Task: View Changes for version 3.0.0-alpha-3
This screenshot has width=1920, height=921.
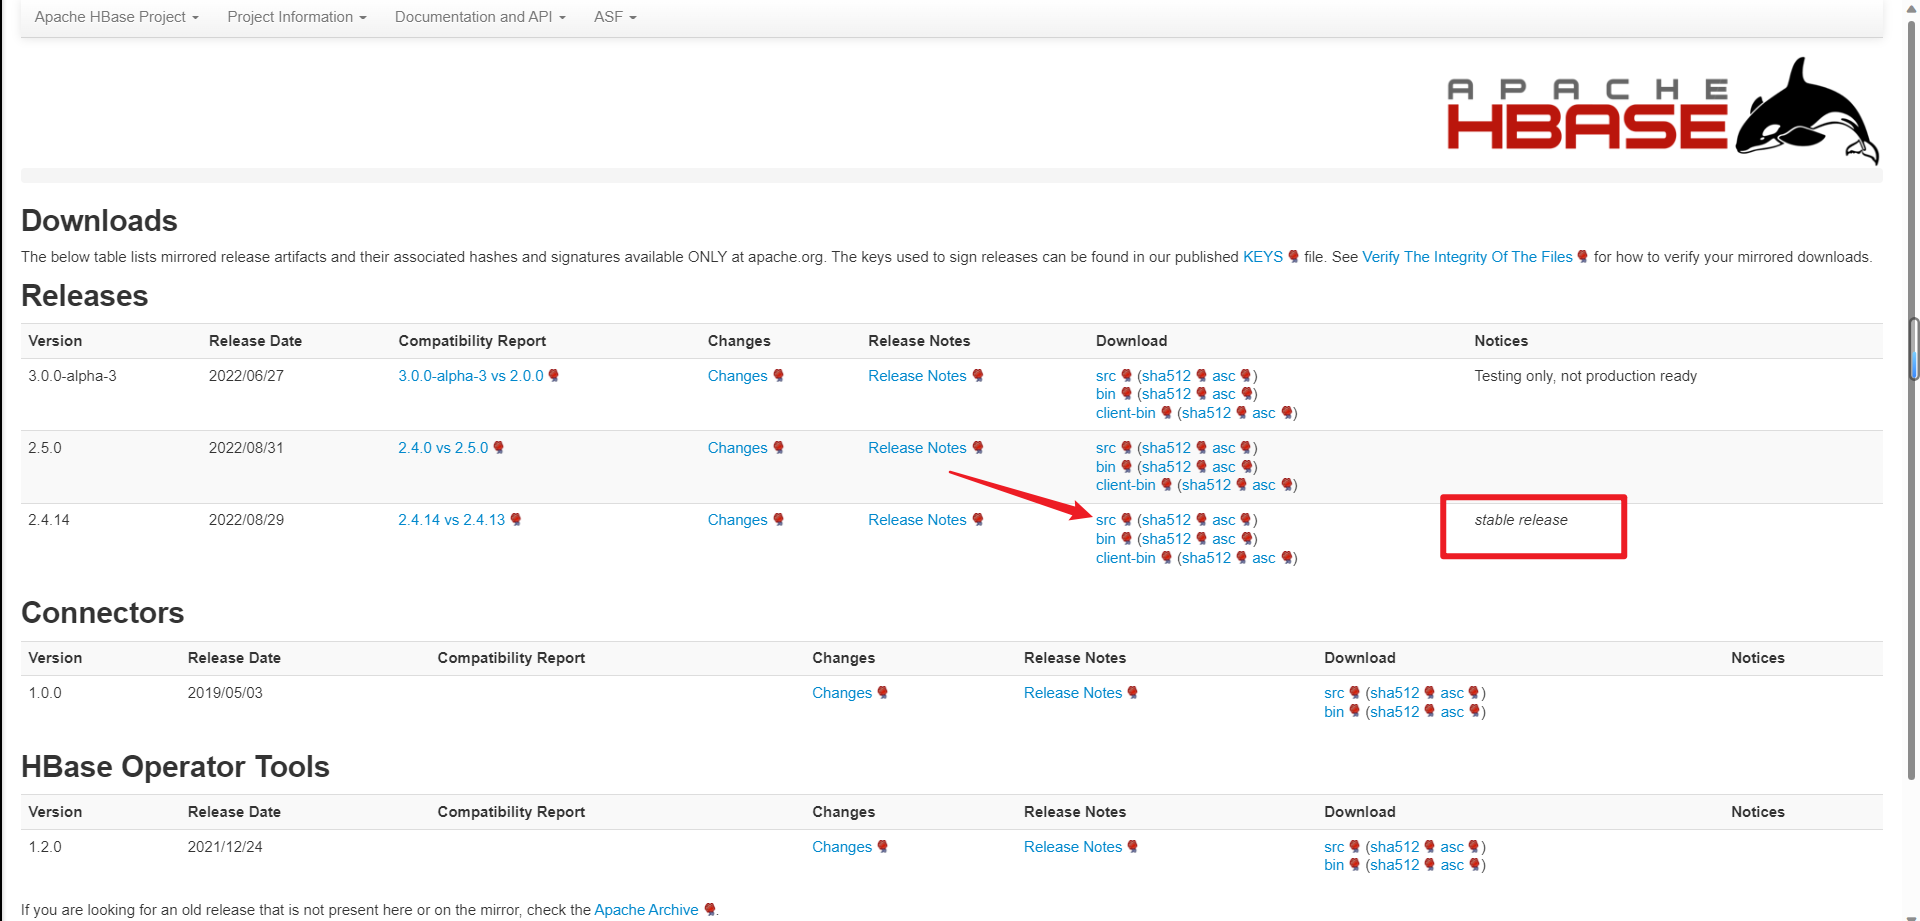Action: point(737,376)
